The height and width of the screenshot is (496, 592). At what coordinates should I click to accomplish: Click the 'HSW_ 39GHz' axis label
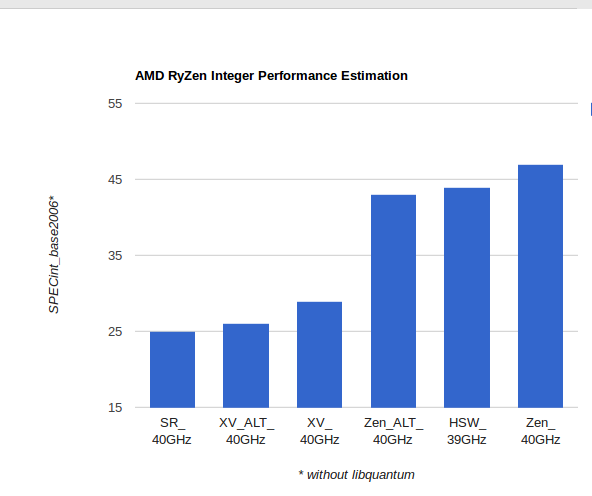(x=467, y=431)
